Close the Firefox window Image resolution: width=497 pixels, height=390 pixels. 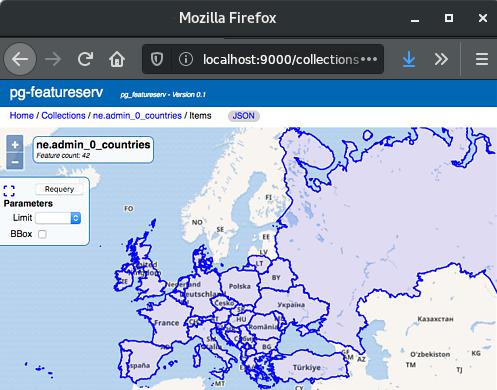tap(483, 18)
